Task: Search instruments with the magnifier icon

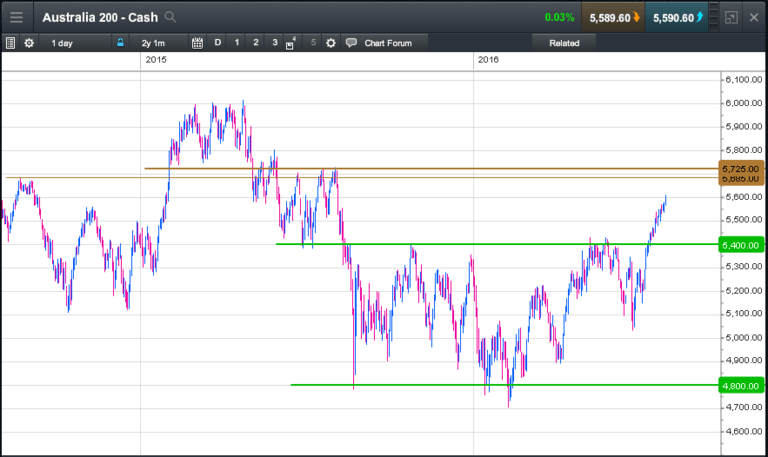Action: pos(170,17)
